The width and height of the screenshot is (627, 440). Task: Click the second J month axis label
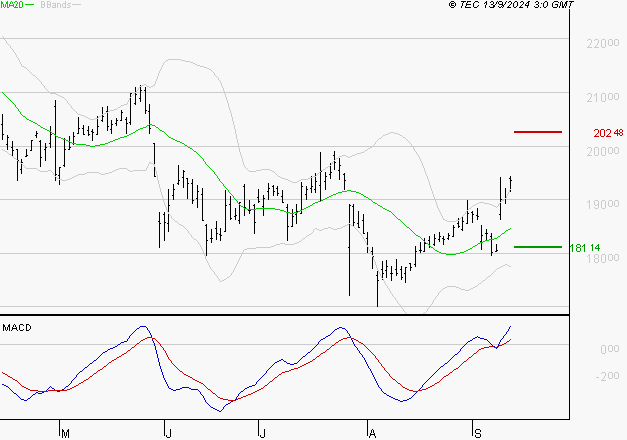(262, 433)
